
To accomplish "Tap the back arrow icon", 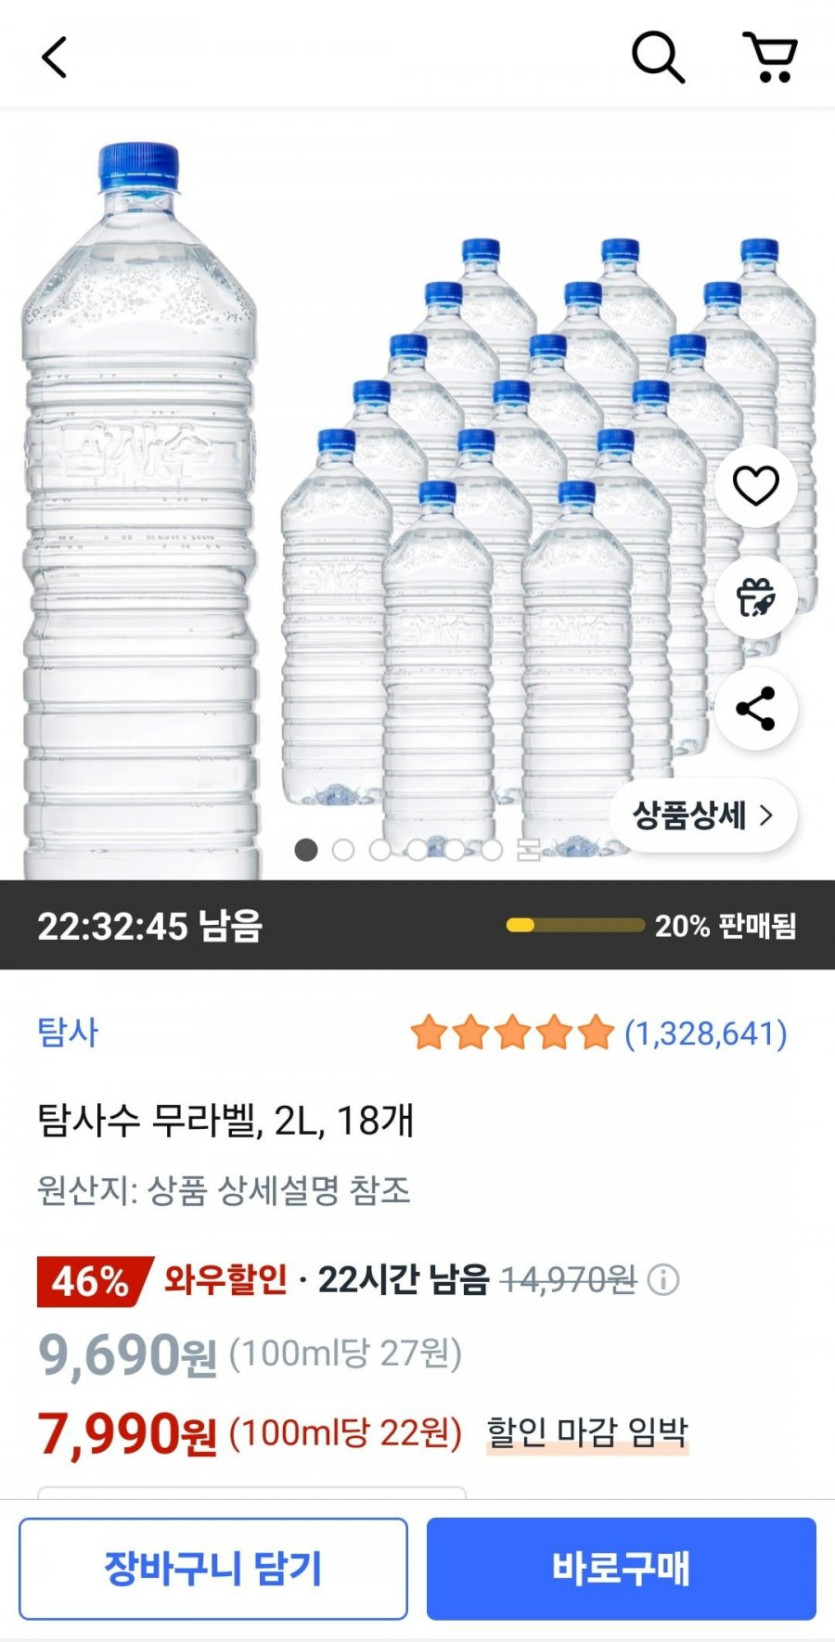I will 55,57.
